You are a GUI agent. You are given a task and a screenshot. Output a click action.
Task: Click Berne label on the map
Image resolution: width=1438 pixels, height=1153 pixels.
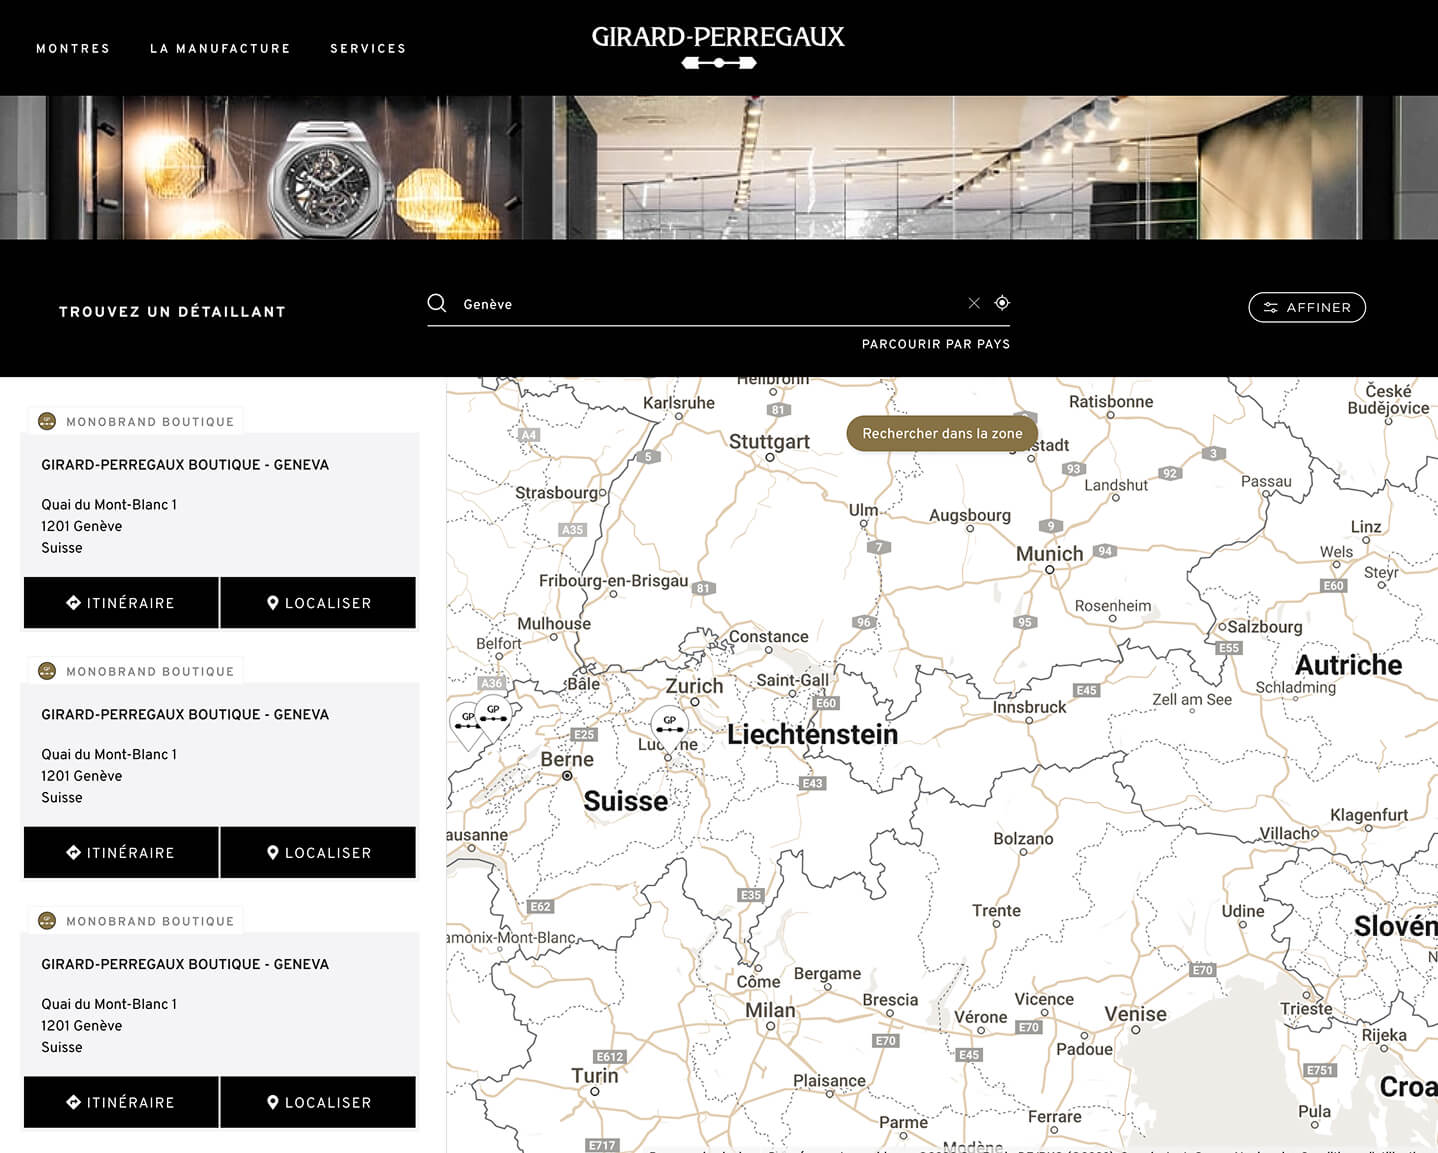pyautogui.click(x=567, y=759)
